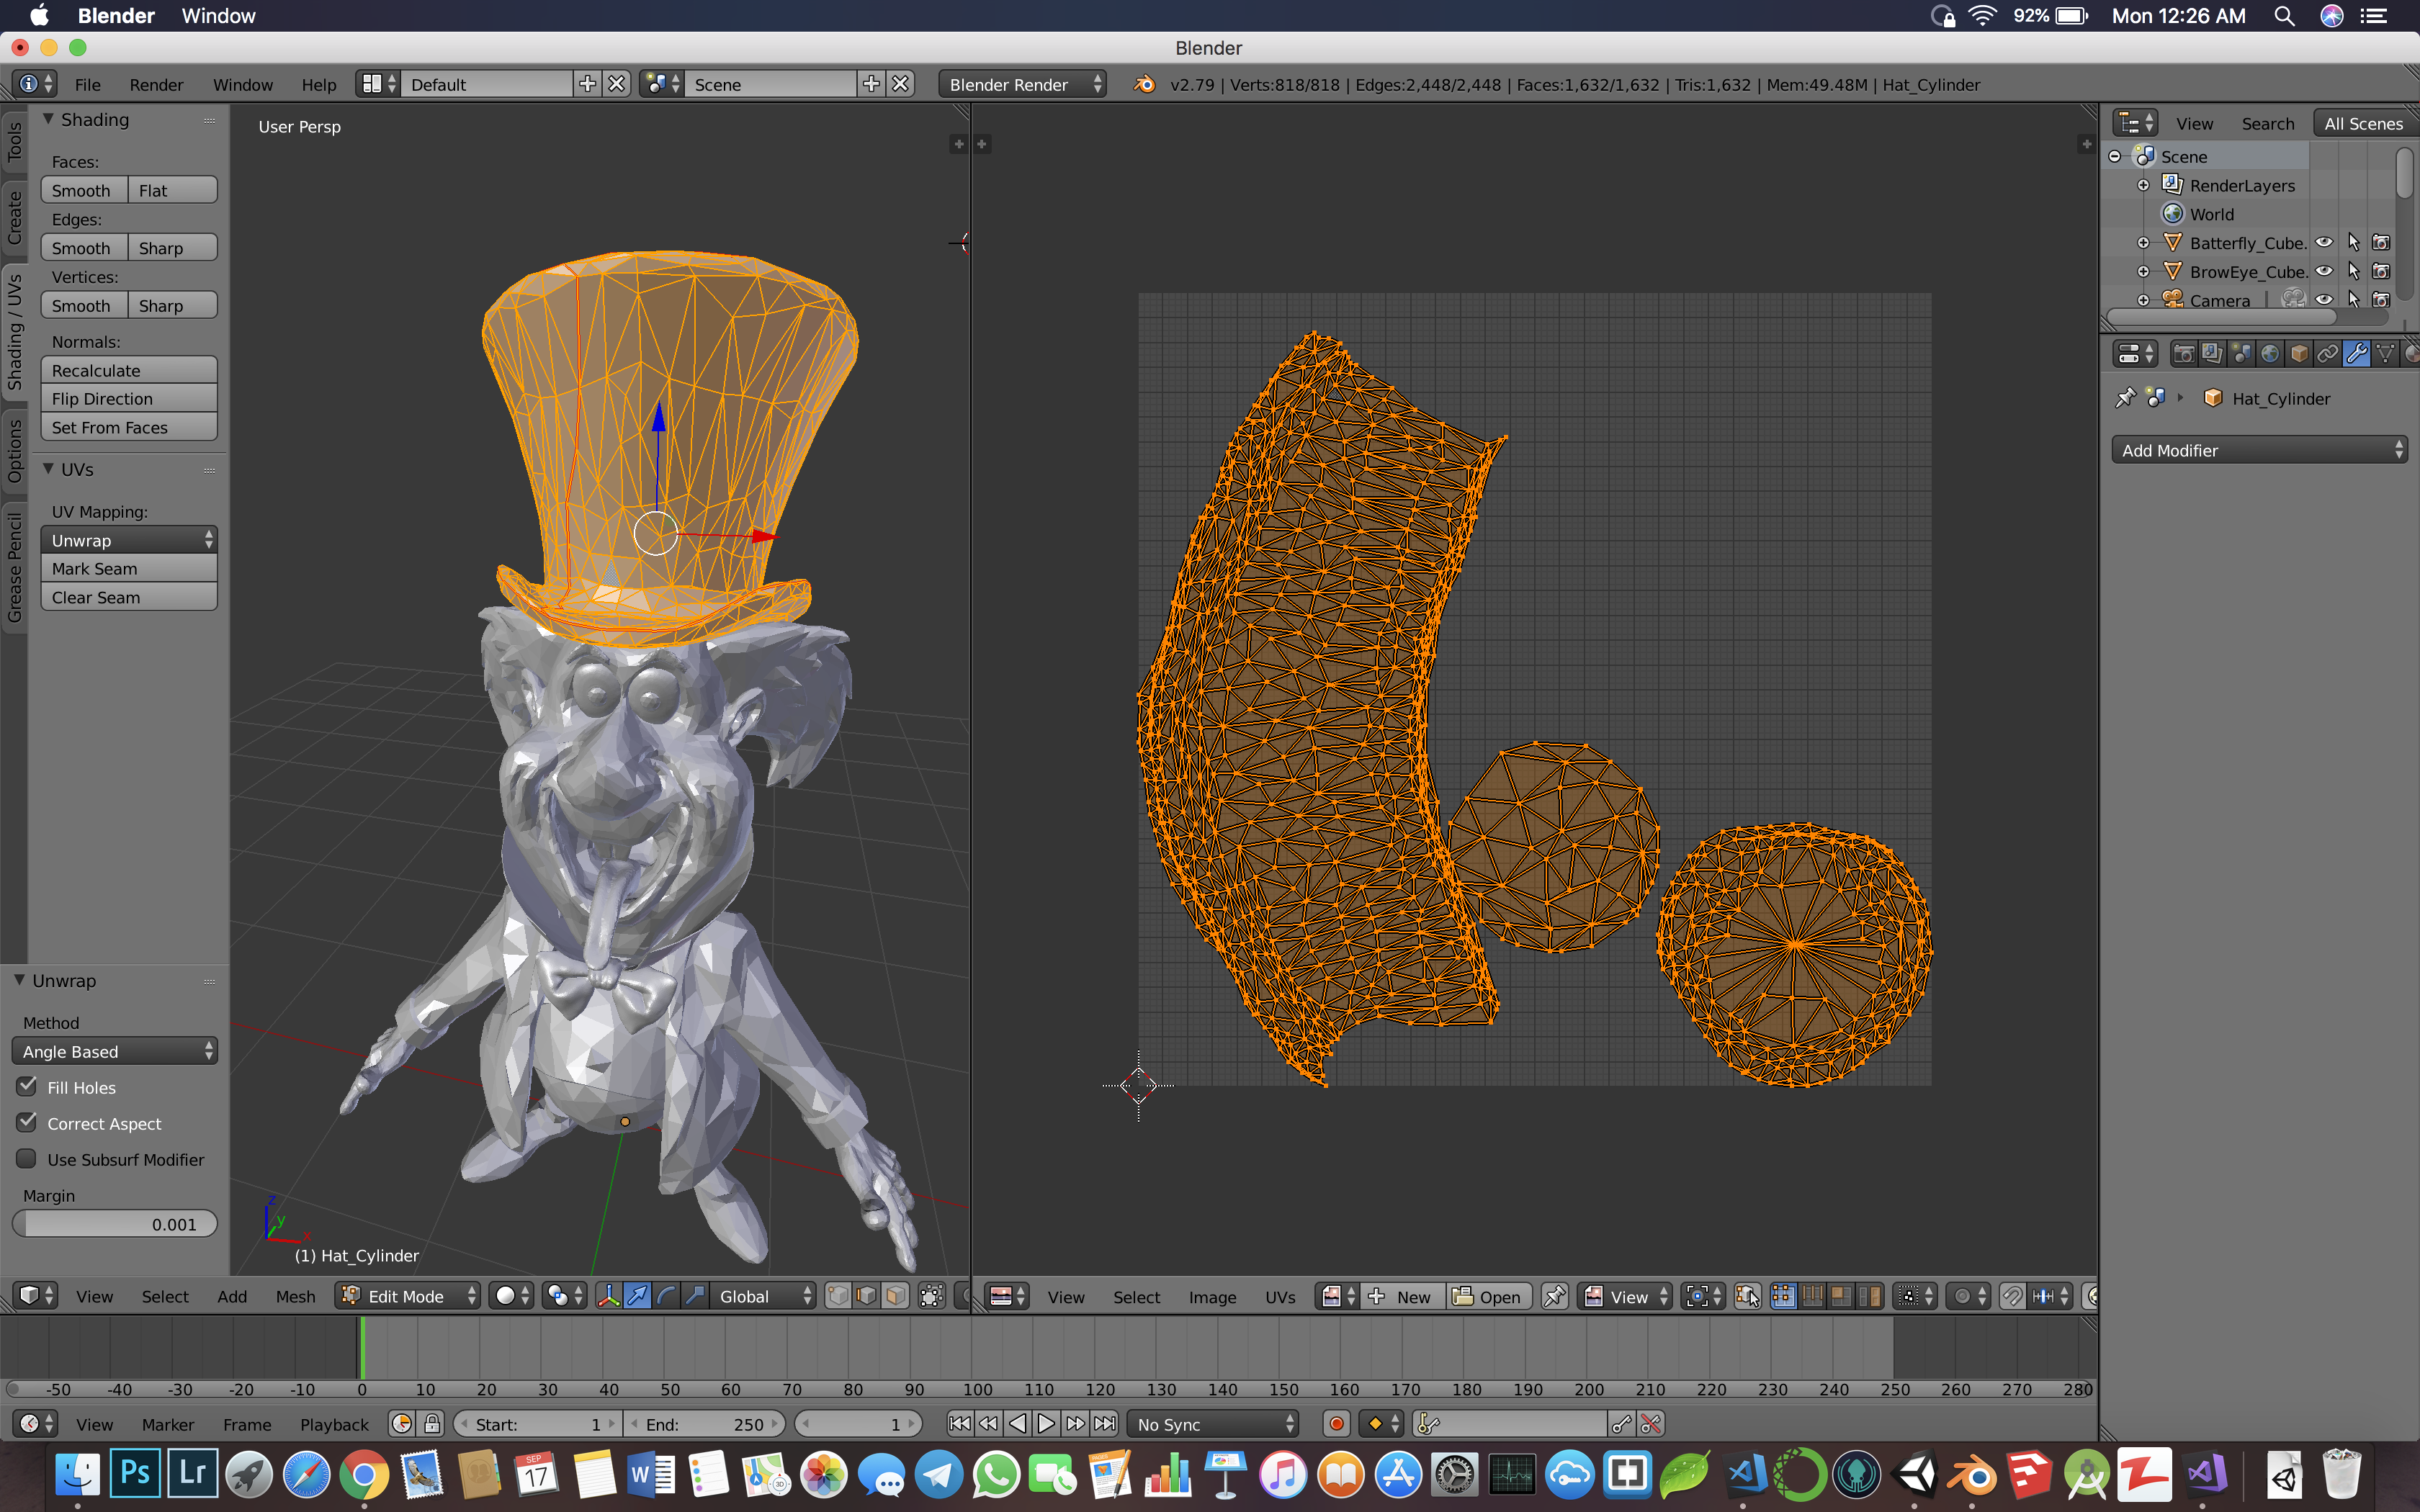Viewport: 2420px width, 1512px height.
Task: Open the World properties tab globe icon
Action: [2270, 354]
